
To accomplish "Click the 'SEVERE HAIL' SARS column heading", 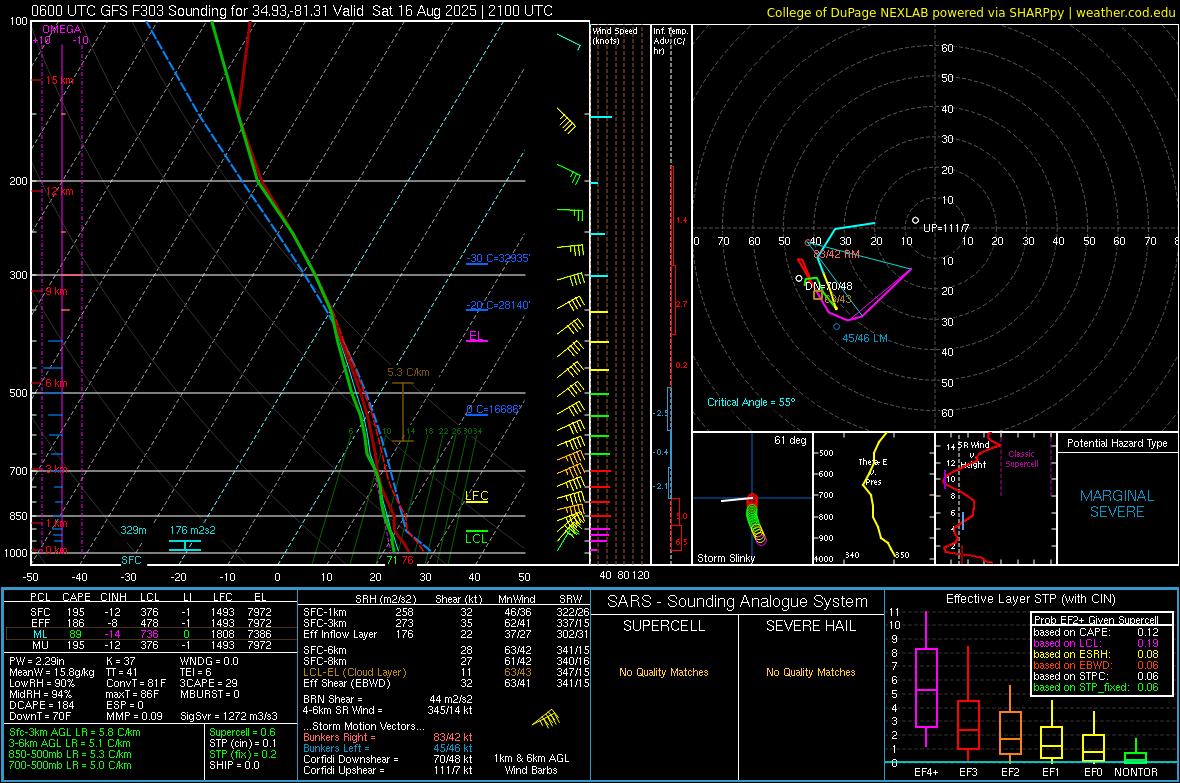I will [x=810, y=626].
